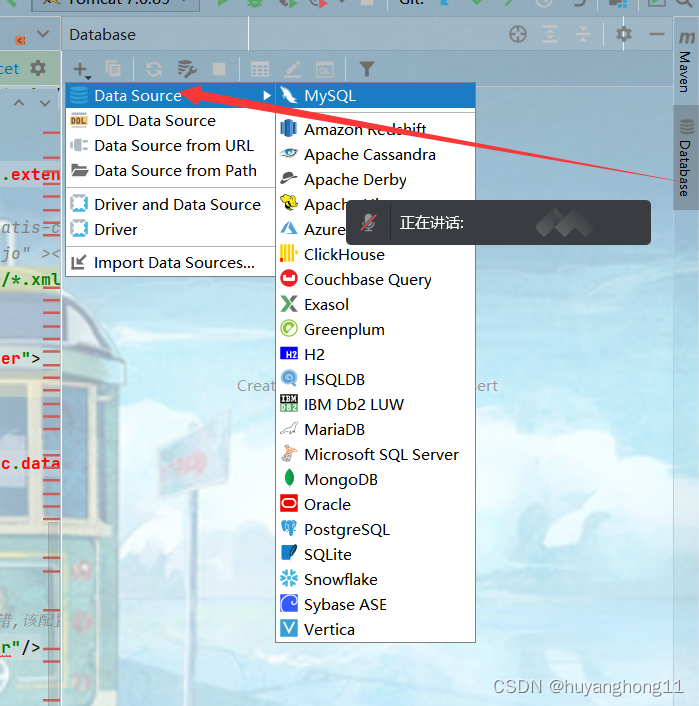Click the down arrow in editor strip
Screen dimensions: 699x706
(45, 103)
